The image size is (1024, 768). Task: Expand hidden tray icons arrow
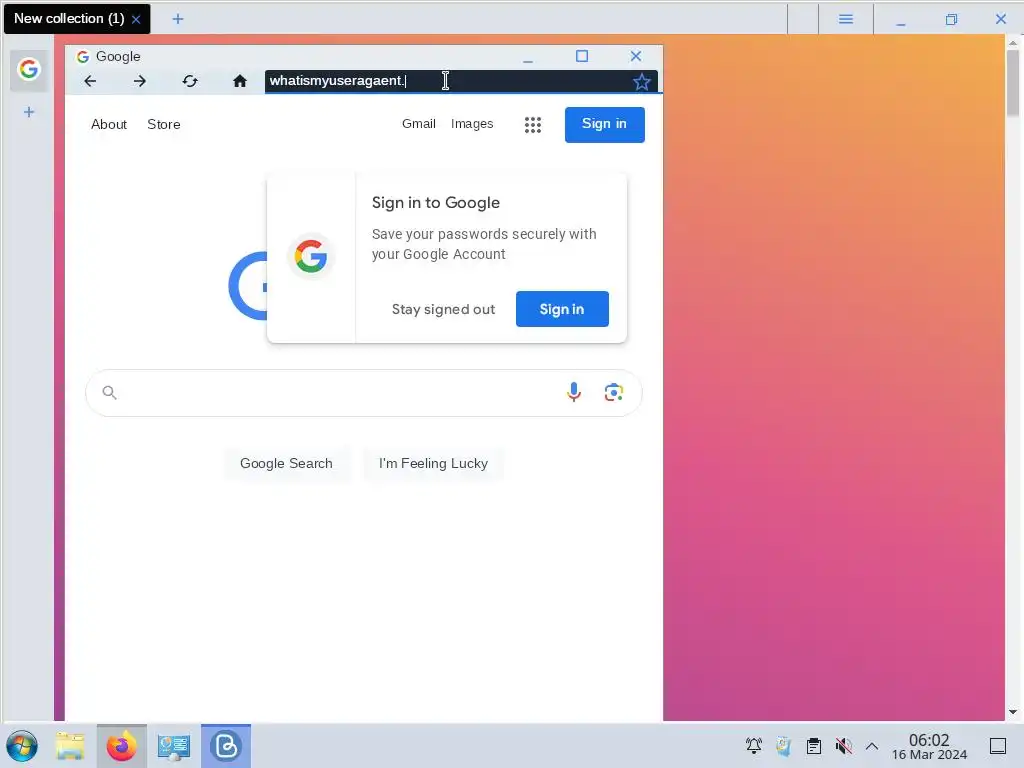pyautogui.click(x=872, y=746)
